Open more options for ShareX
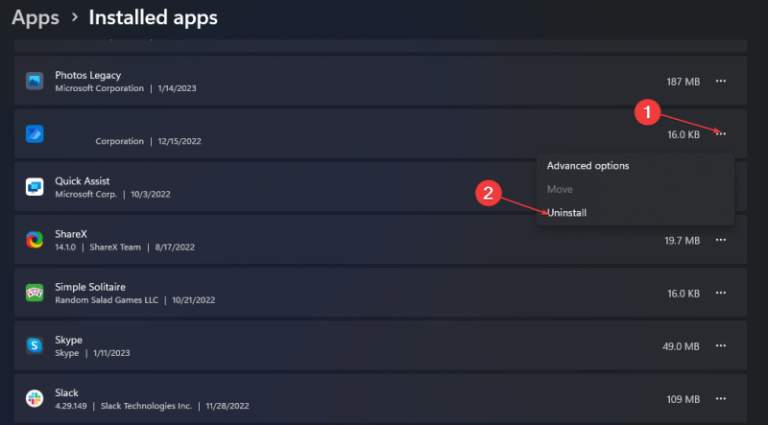Screen dimensions: 768x425 point(721,240)
